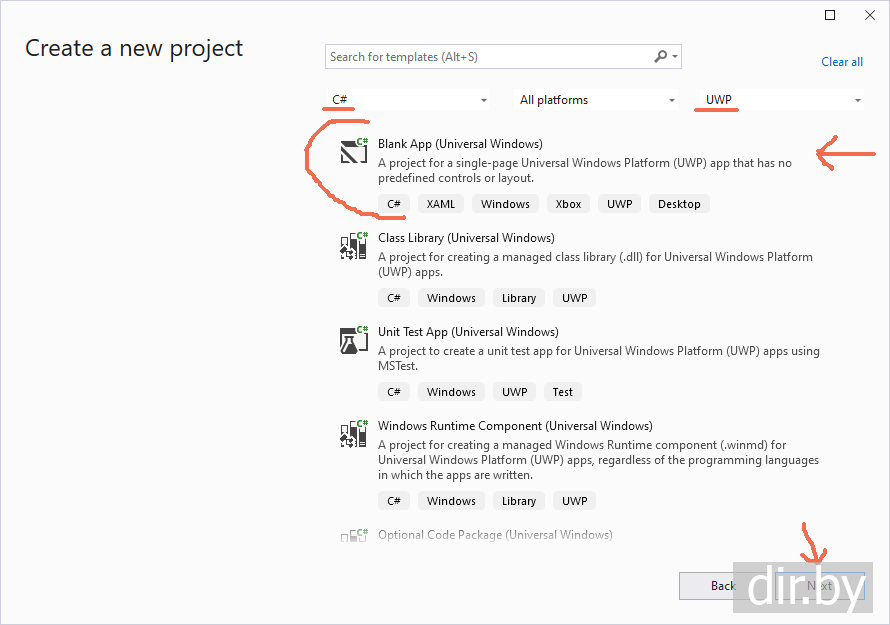The height and width of the screenshot is (625, 890).
Task: Click the search magnifier icon
Action: pos(660,56)
